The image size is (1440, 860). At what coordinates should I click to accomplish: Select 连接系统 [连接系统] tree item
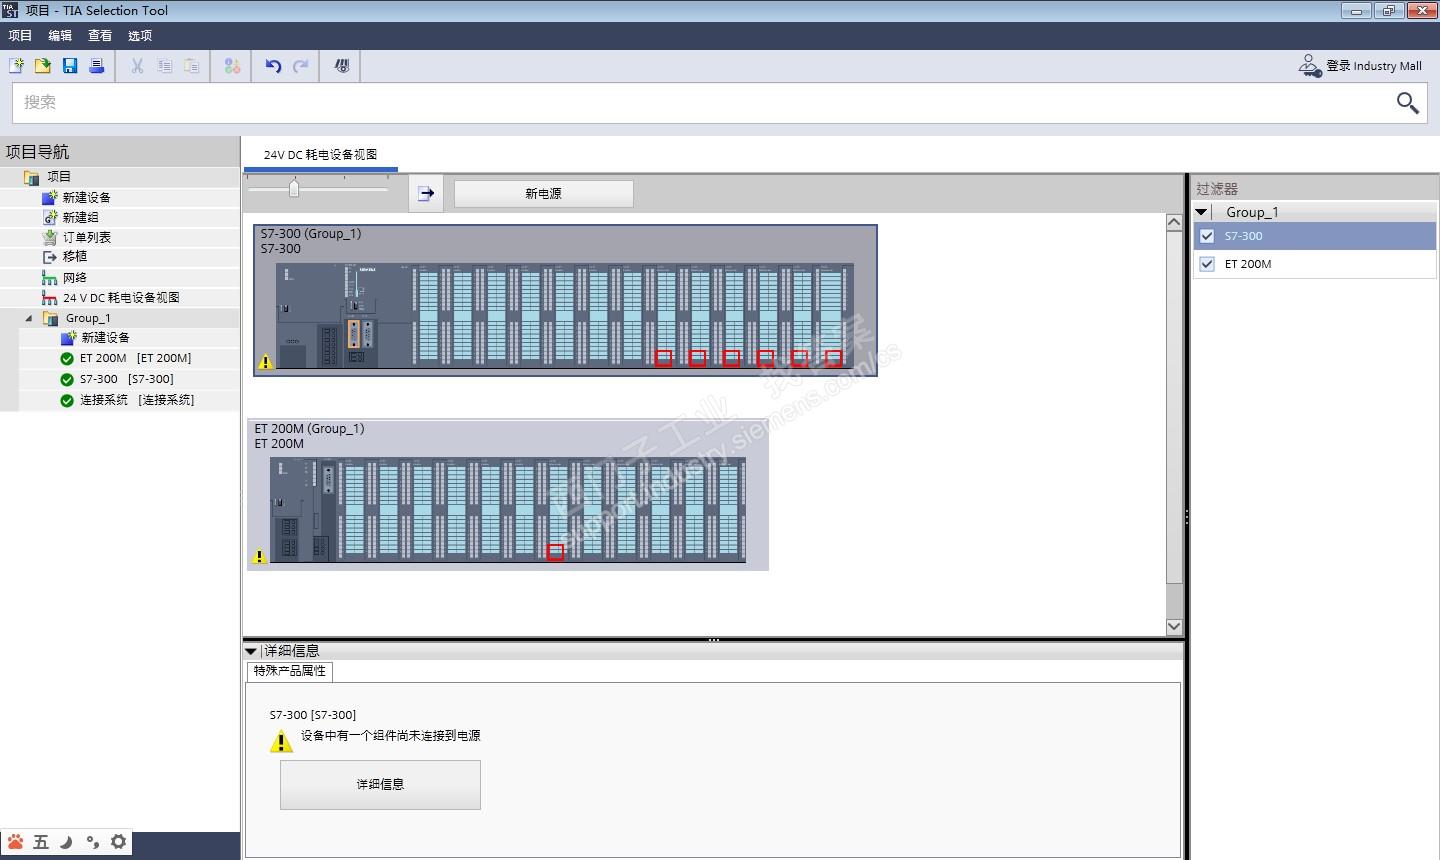point(137,400)
